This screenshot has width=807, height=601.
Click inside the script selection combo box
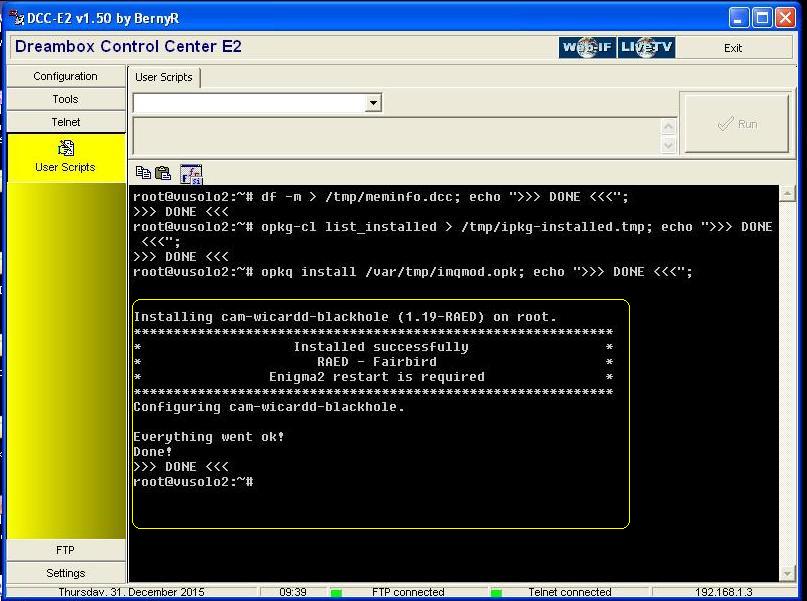[x=250, y=103]
